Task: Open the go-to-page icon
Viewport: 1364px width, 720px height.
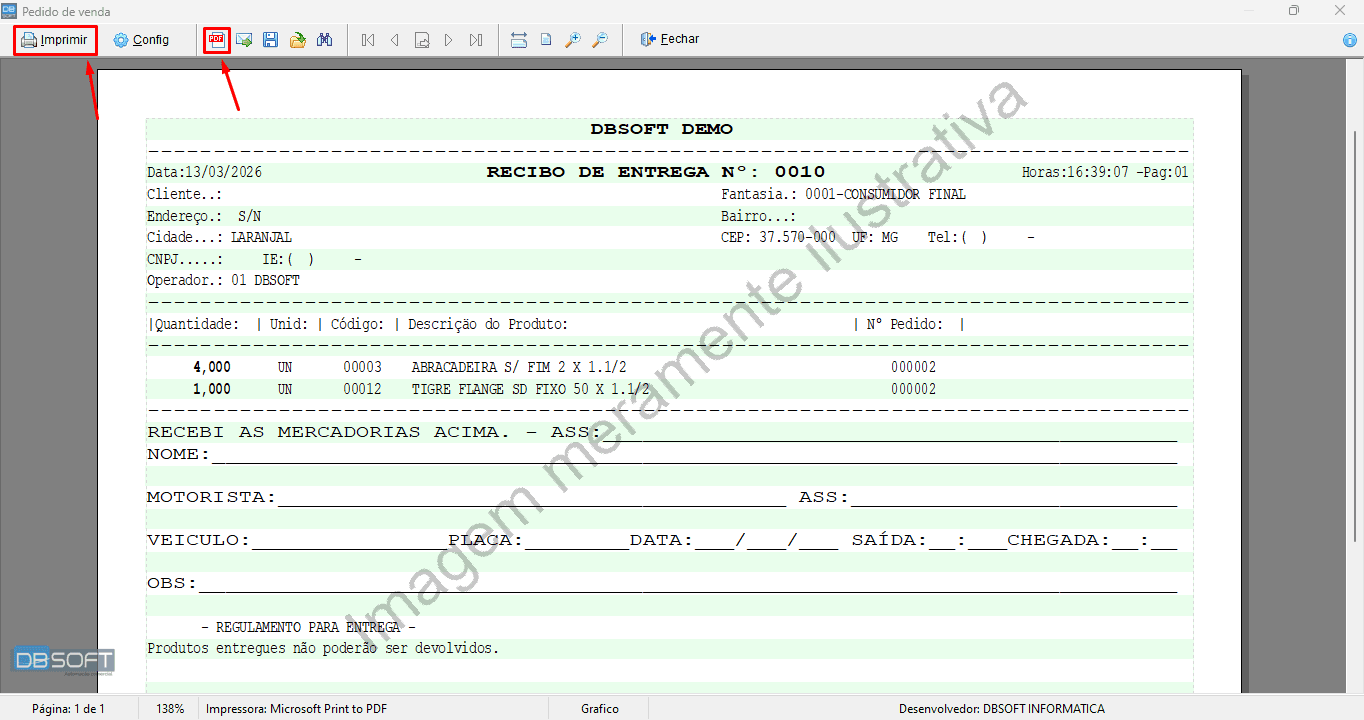Action: coord(422,40)
